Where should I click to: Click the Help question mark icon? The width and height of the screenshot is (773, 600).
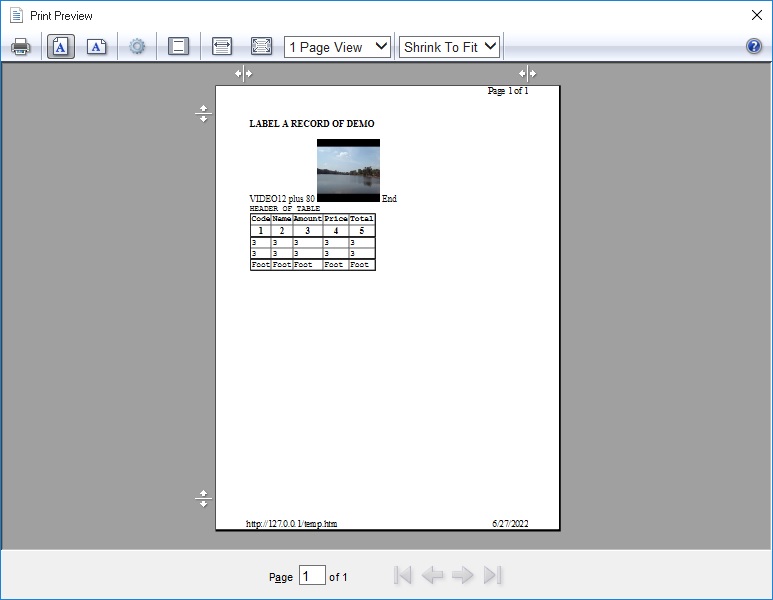(x=754, y=47)
